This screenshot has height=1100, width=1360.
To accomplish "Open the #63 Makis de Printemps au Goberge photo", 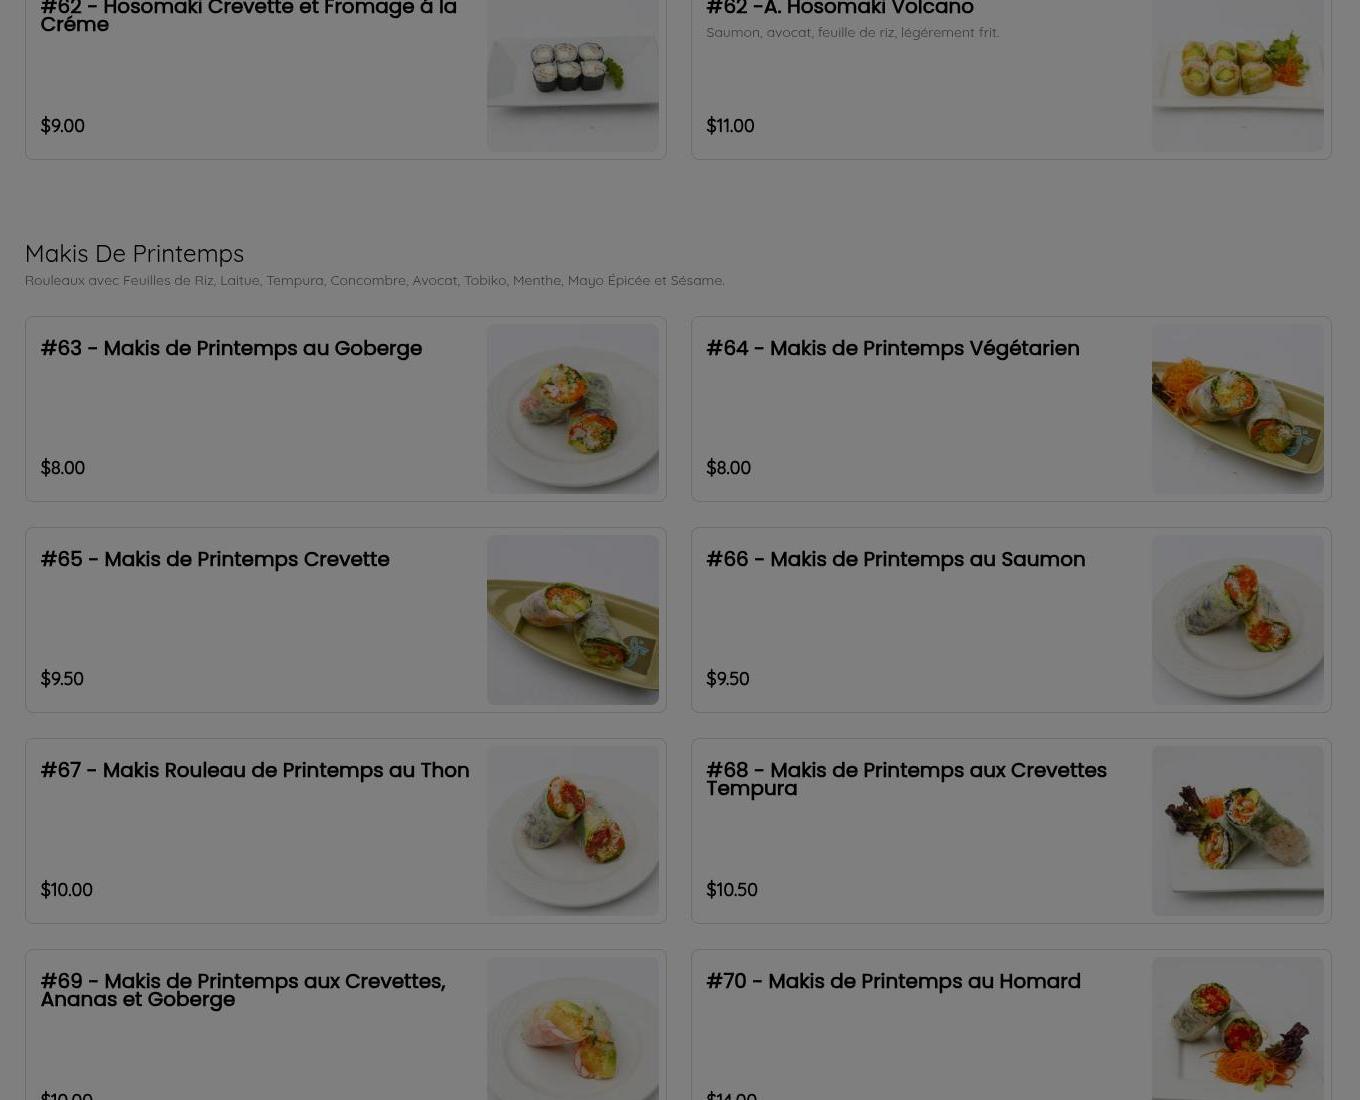I will tap(573, 409).
